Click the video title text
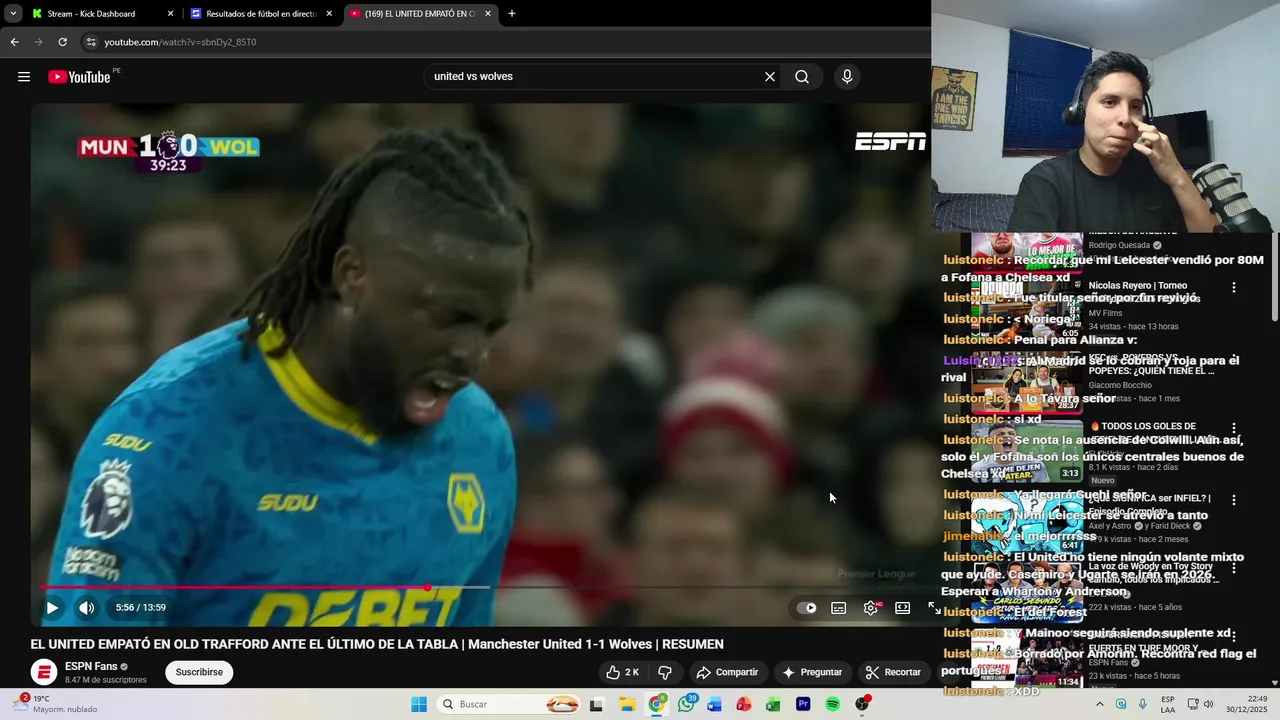Image resolution: width=1280 pixels, height=720 pixels. pos(377,644)
